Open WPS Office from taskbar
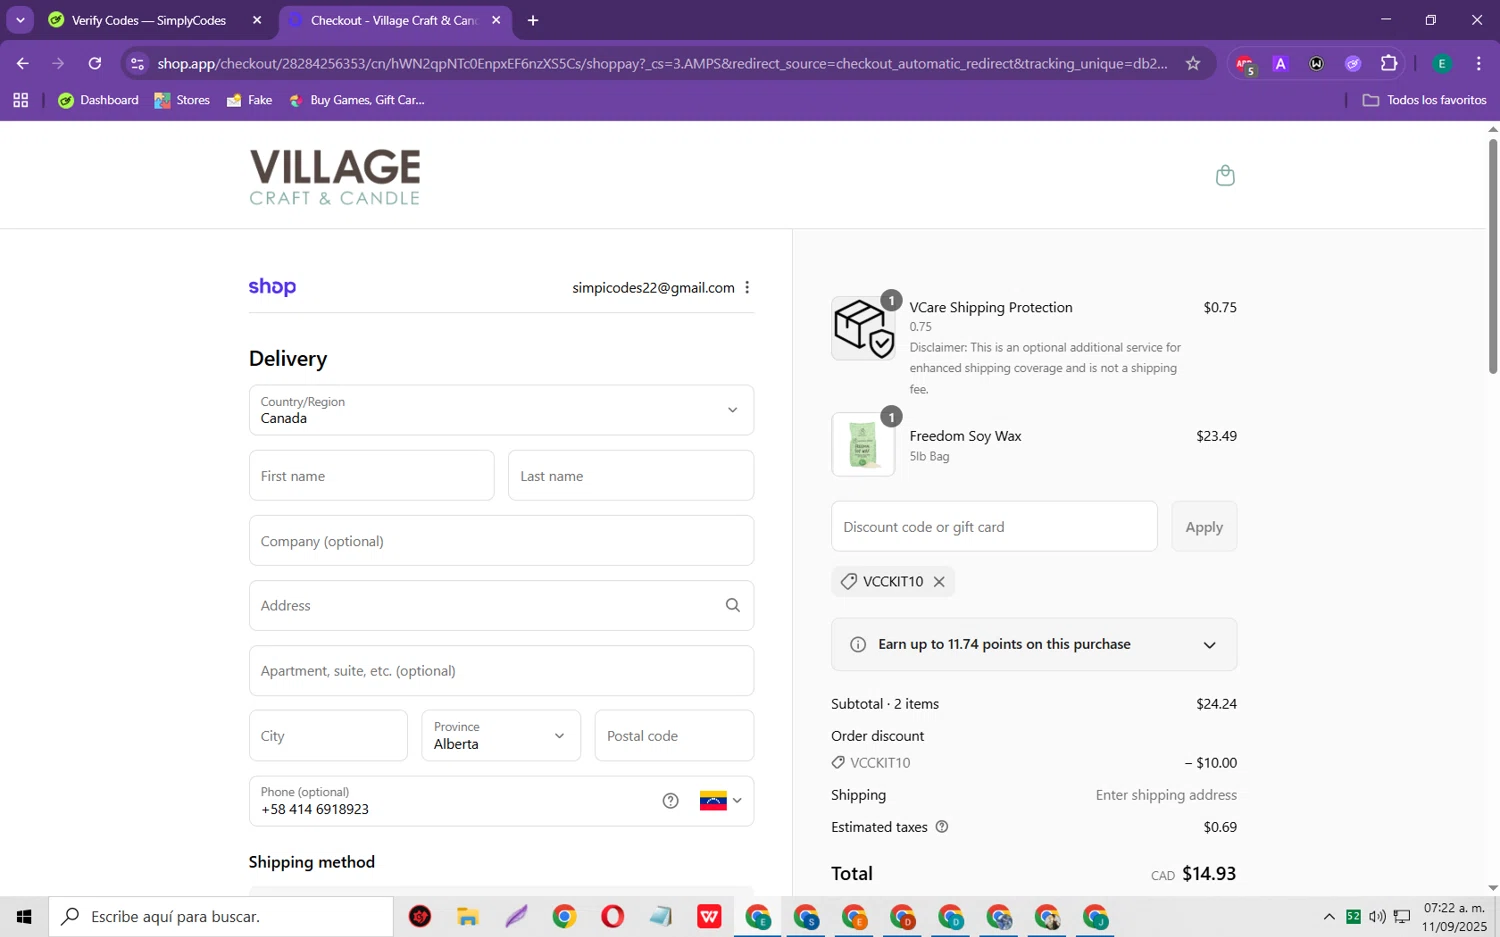The image size is (1500, 937). 709,916
